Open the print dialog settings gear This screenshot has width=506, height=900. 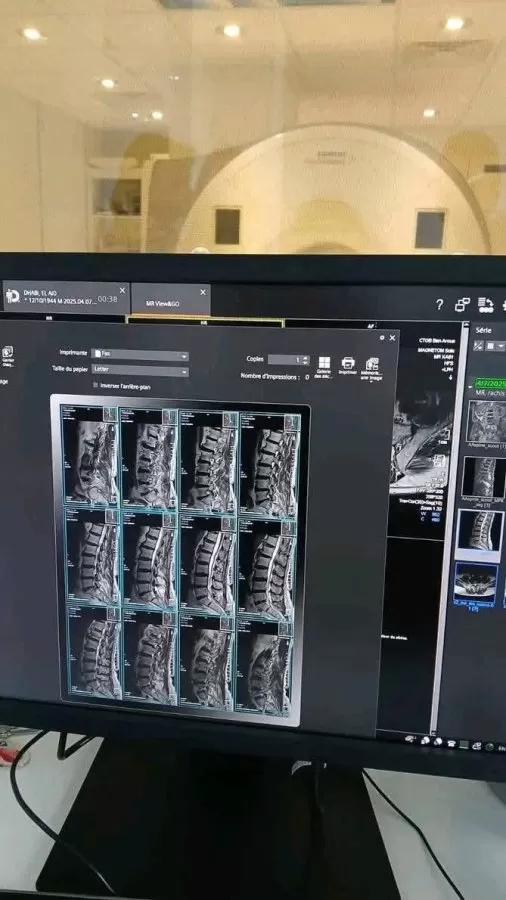click(x=382, y=338)
